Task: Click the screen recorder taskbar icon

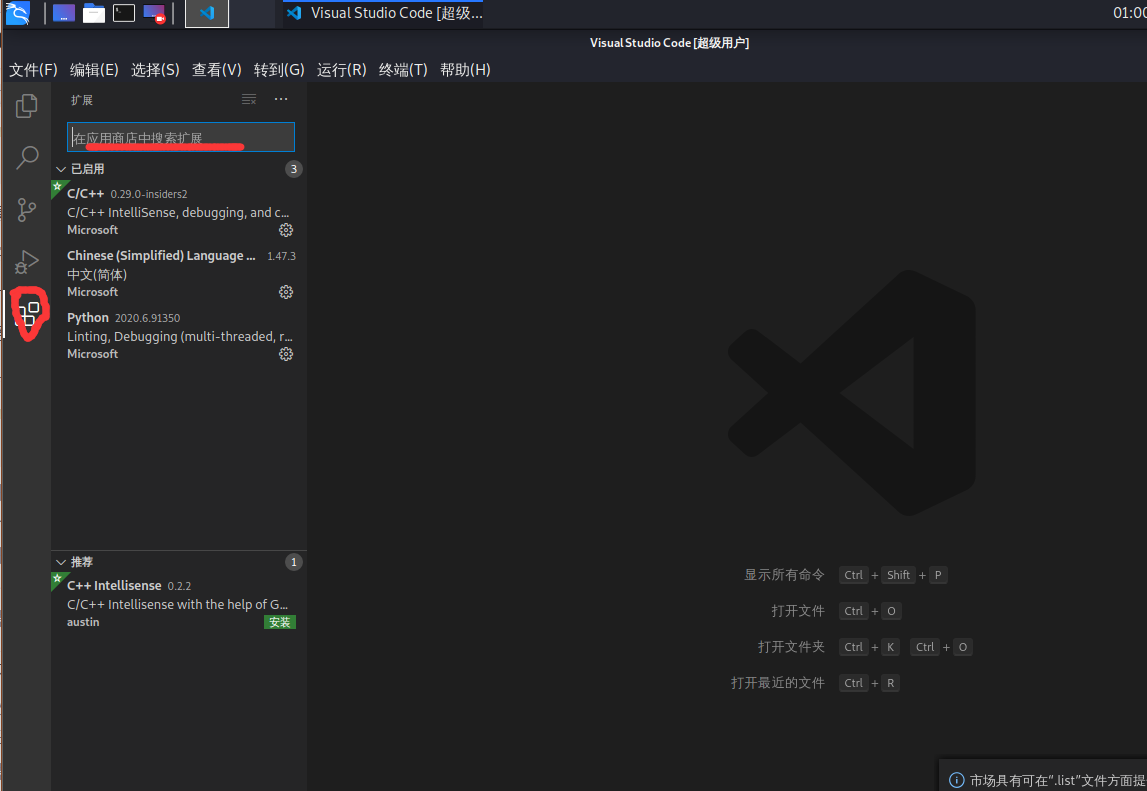Action: coord(154,13)
